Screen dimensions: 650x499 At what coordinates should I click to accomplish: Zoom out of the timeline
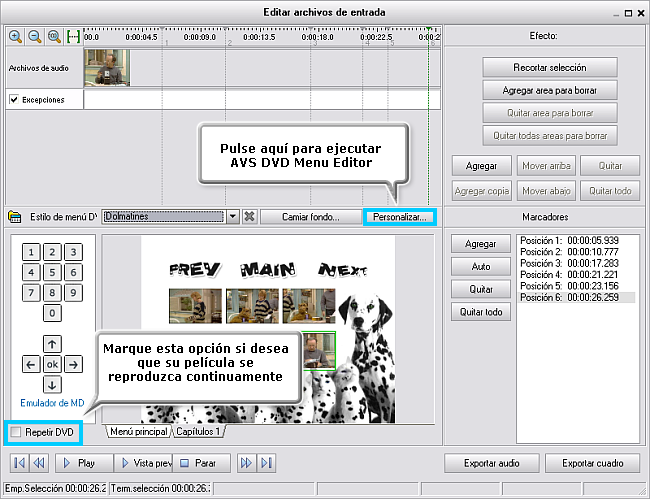click(35, 36)
